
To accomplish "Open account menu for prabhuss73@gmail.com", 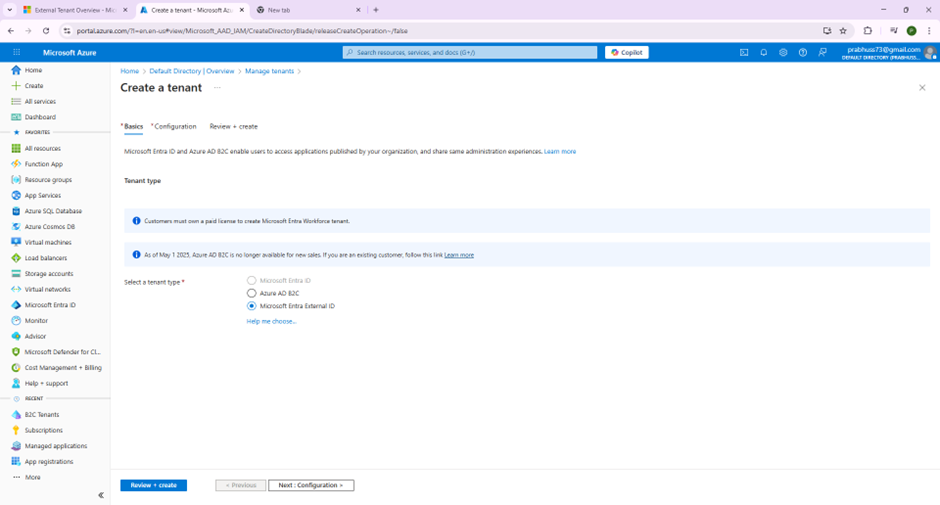I will [x=891, y=53].
